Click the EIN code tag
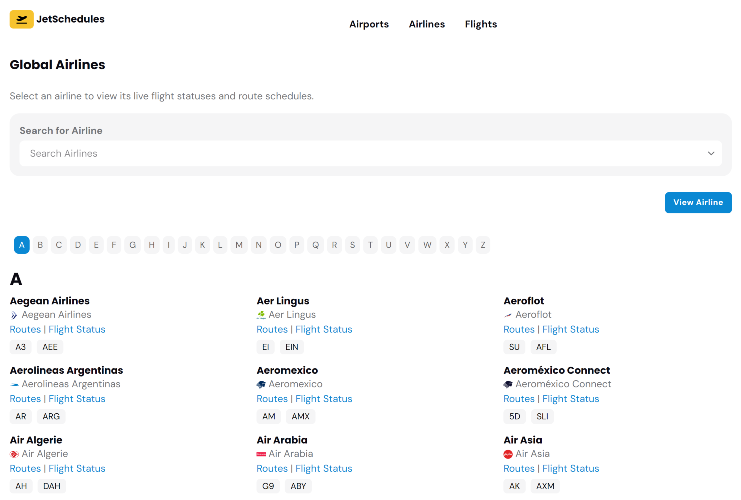The image size is (741, 500). tap(292, 347)
